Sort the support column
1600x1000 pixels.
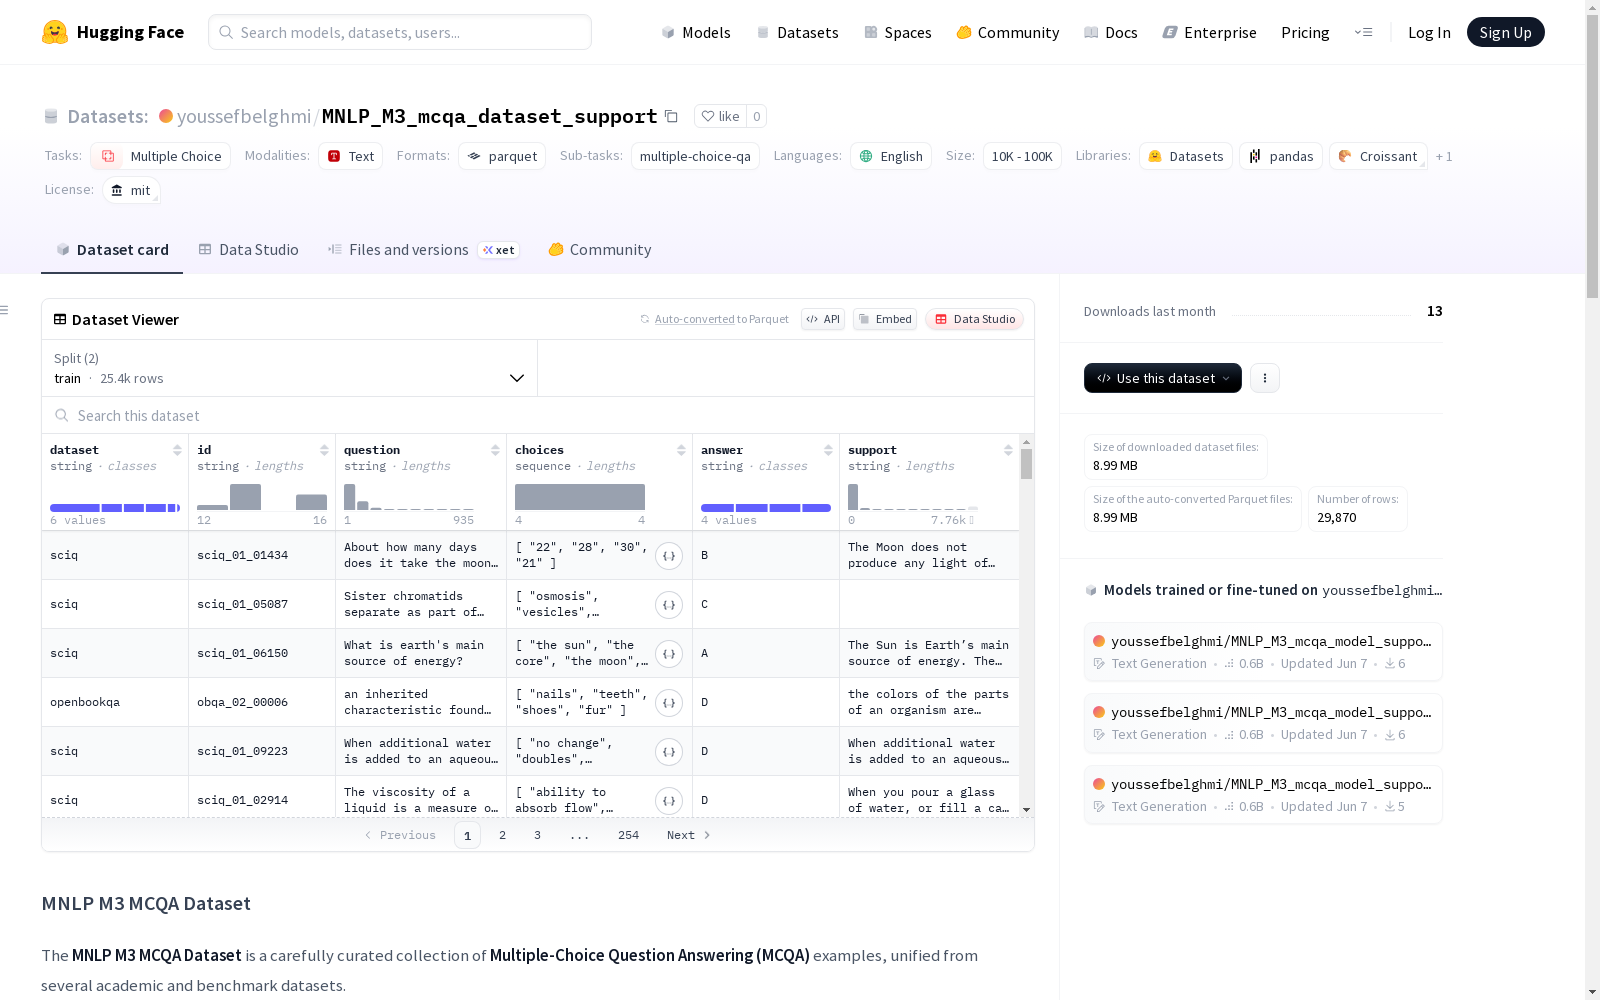[1008, 450]
